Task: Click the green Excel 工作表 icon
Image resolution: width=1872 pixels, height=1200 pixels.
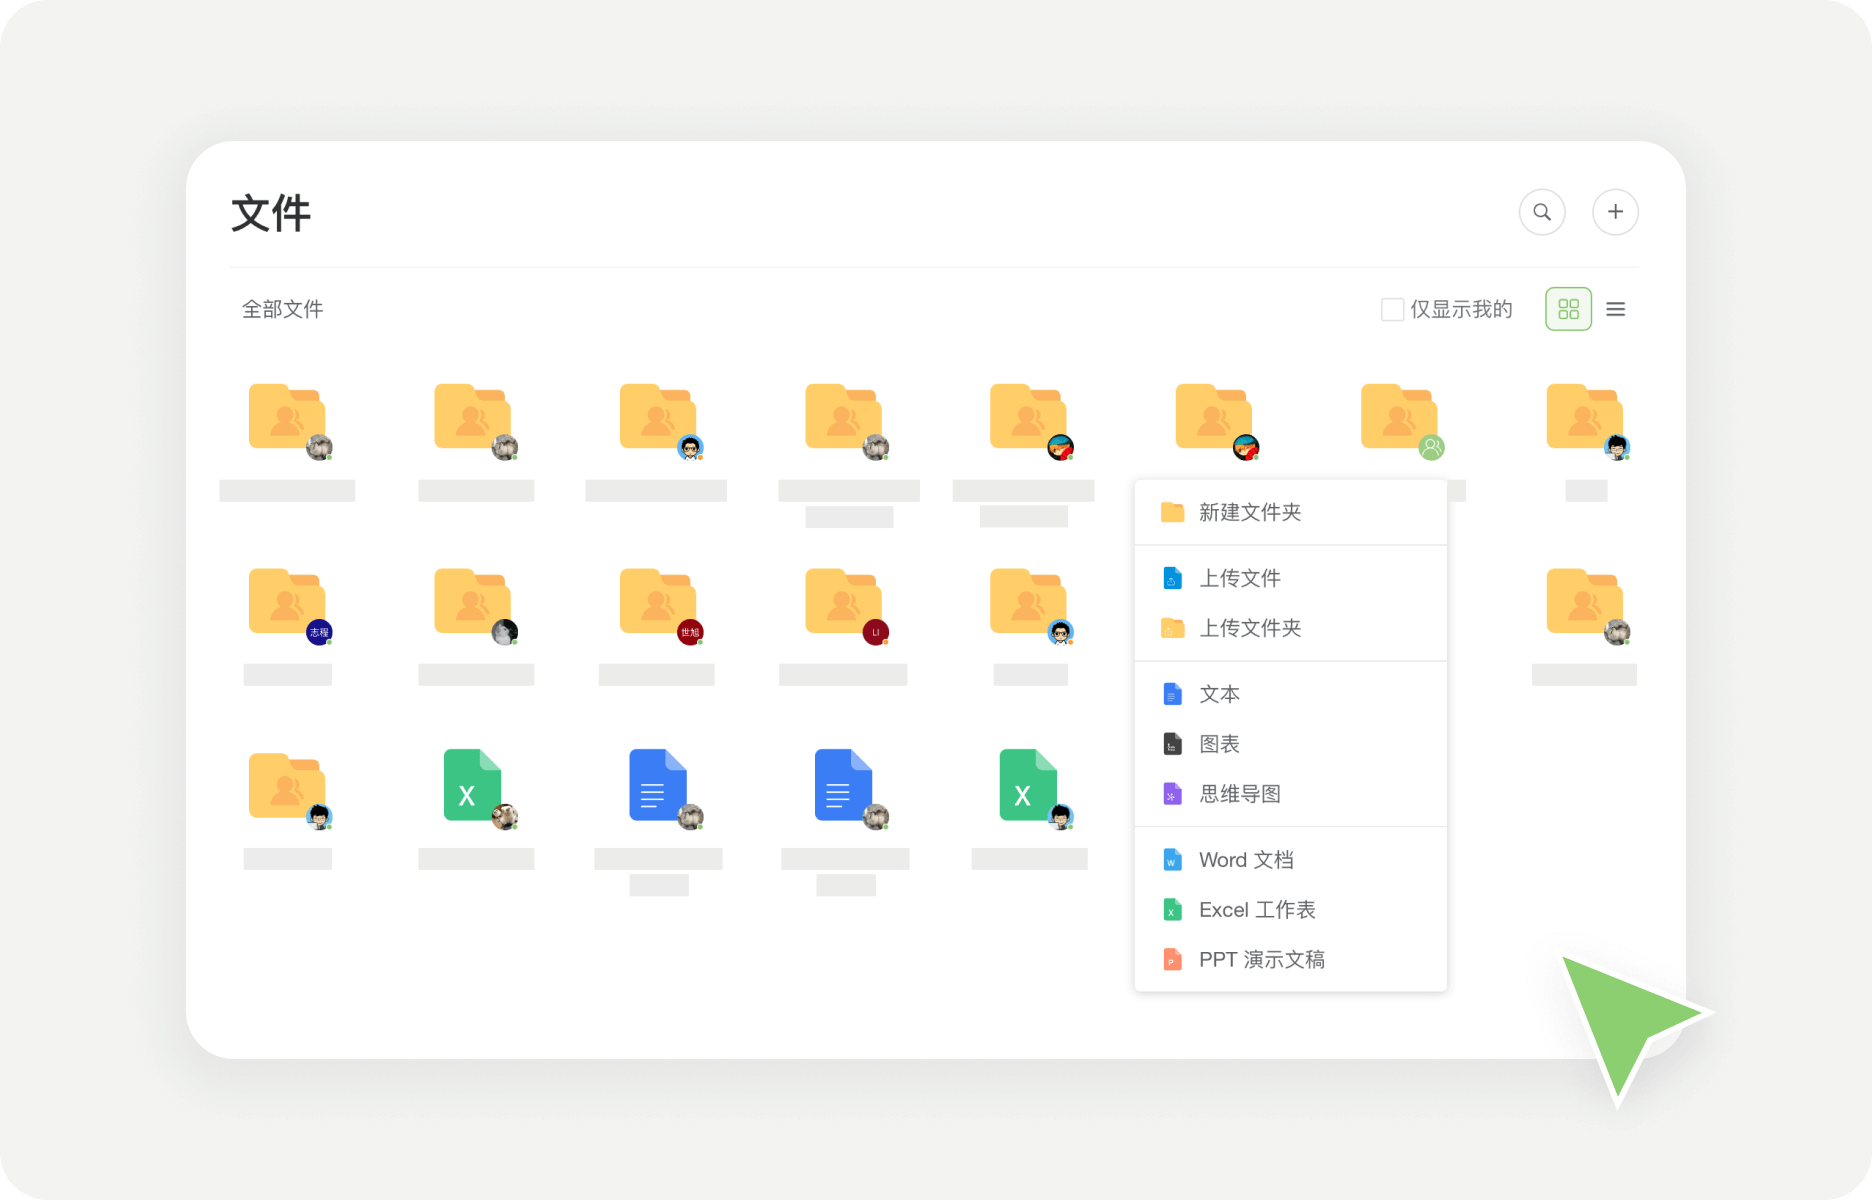Action: [x=1171, y=909]
